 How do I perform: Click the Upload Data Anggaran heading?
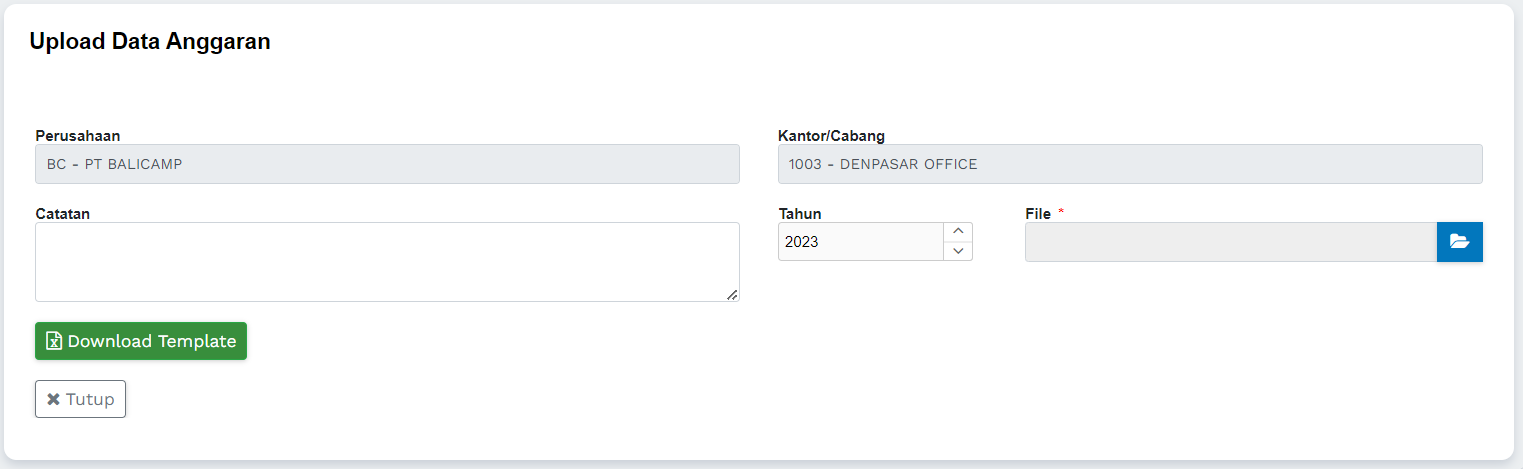[x=150, y=42]
